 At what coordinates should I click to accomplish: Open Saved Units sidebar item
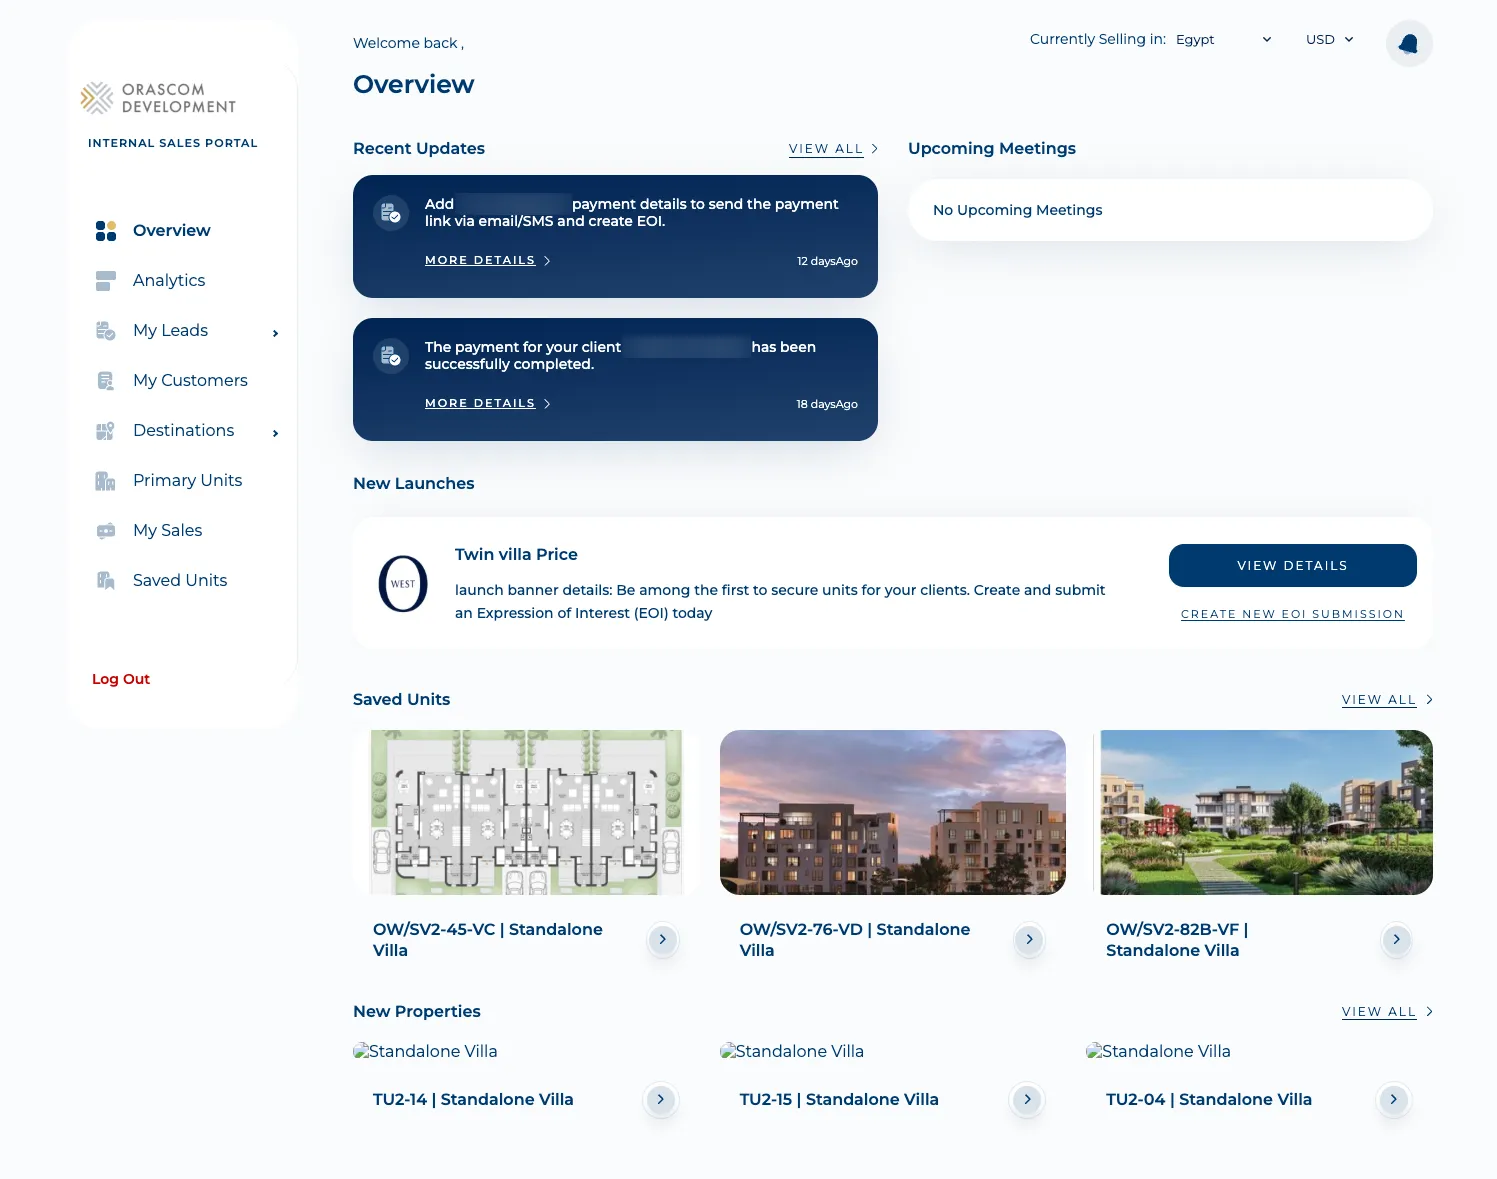click(x=180, y=581)
